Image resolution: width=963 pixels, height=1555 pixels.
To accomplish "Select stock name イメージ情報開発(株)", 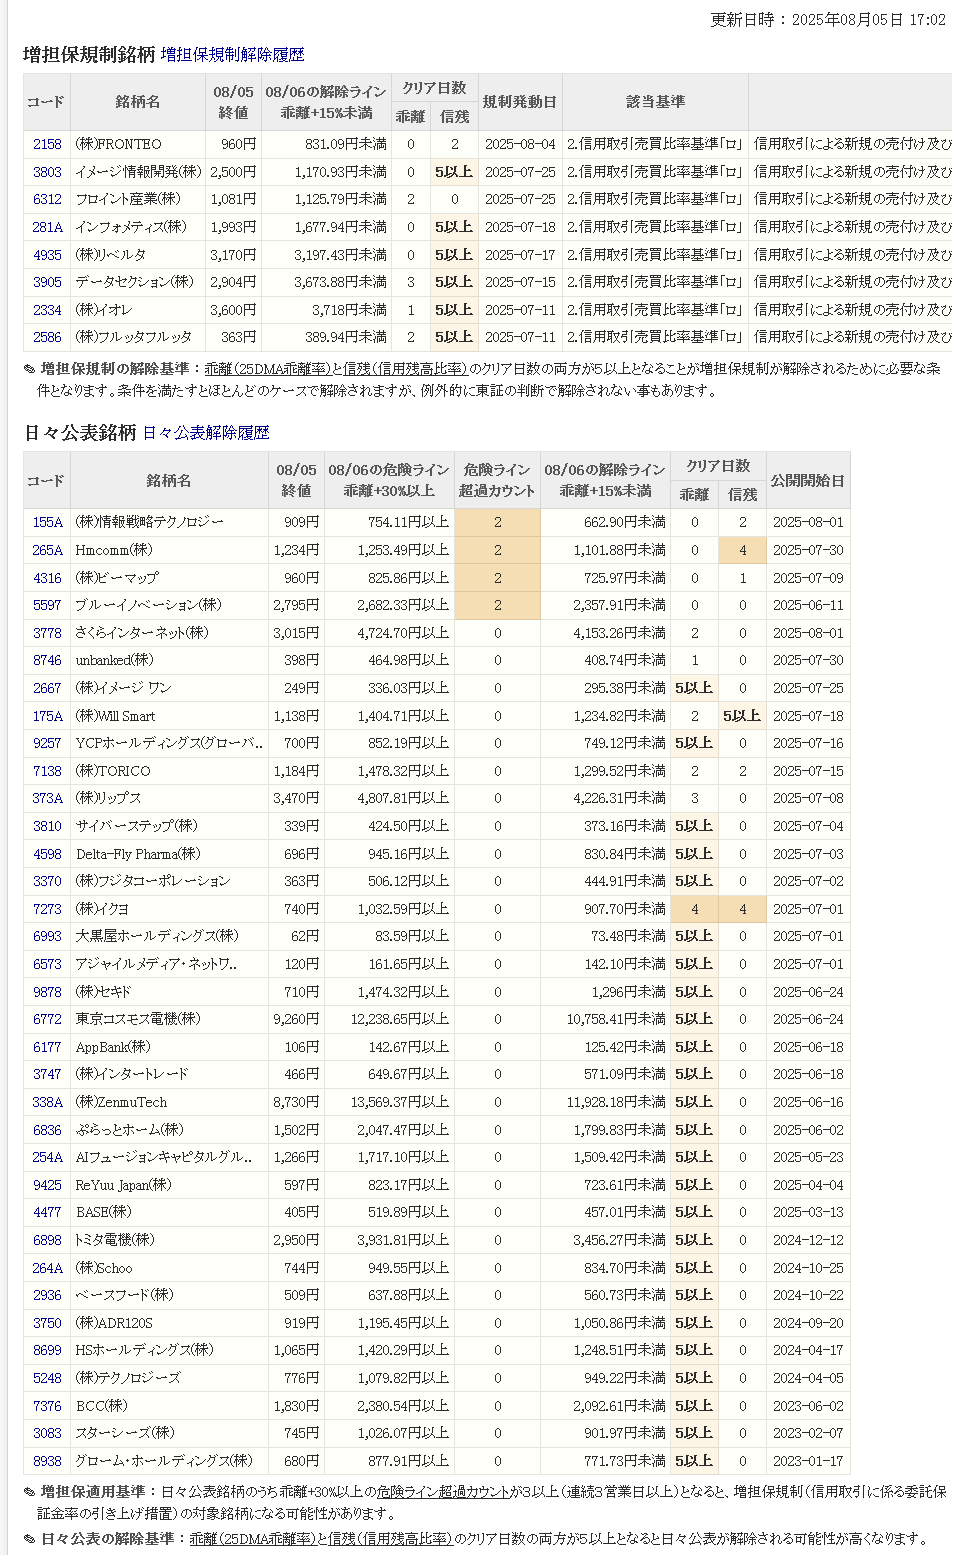I will click(138, 172).
